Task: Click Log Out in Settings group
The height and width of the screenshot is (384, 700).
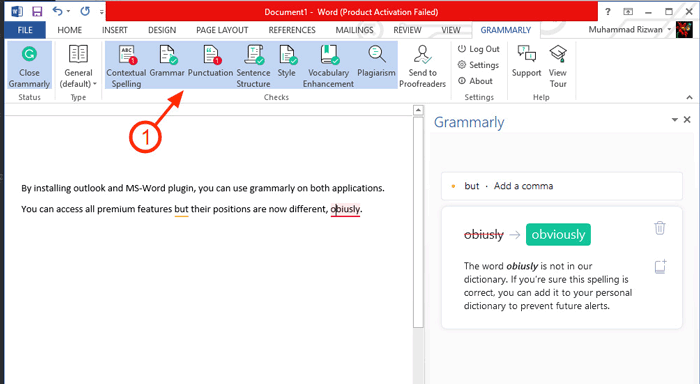Action: [x=479, y=49]
